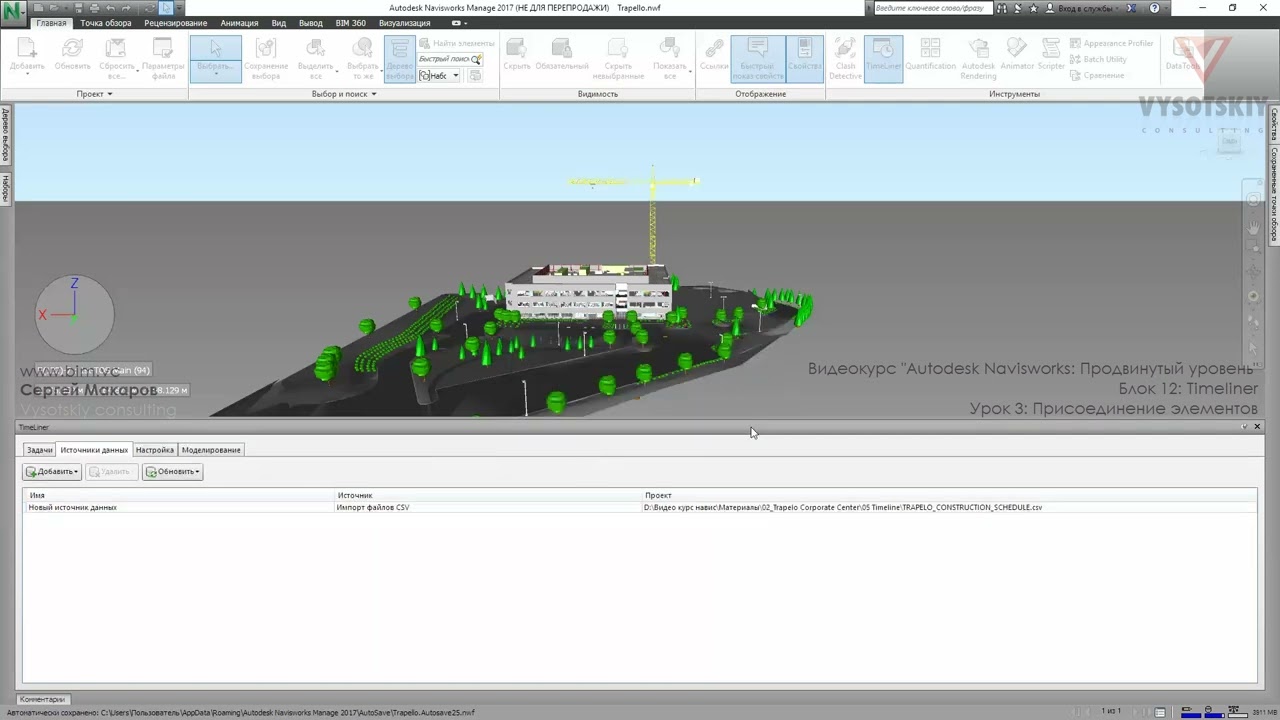
Task: Switch to the Точка обзора ribbon tab
Action: coord(106,23)
